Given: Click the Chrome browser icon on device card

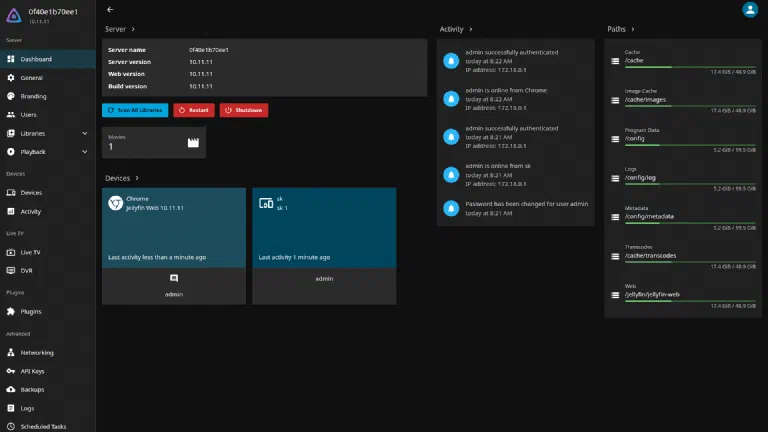Looking at the screenshot, I should click(x=116, y=203).
